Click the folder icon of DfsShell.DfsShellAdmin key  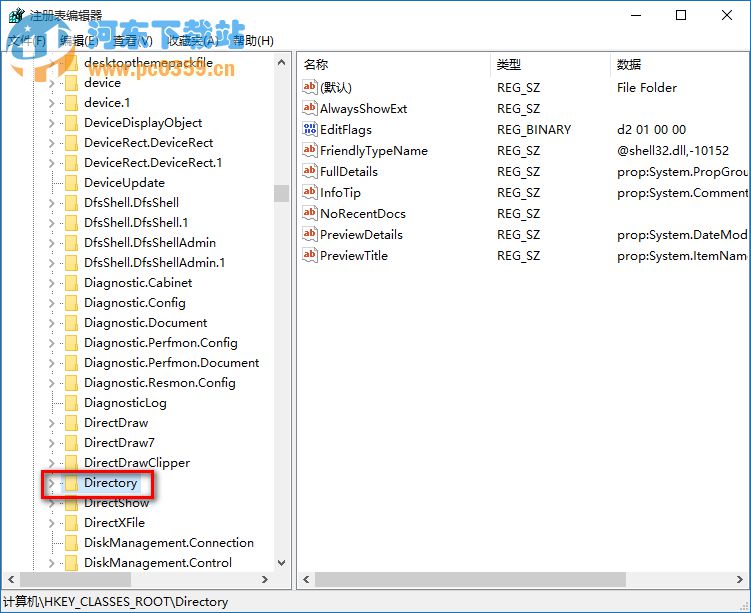click(71, 243)
